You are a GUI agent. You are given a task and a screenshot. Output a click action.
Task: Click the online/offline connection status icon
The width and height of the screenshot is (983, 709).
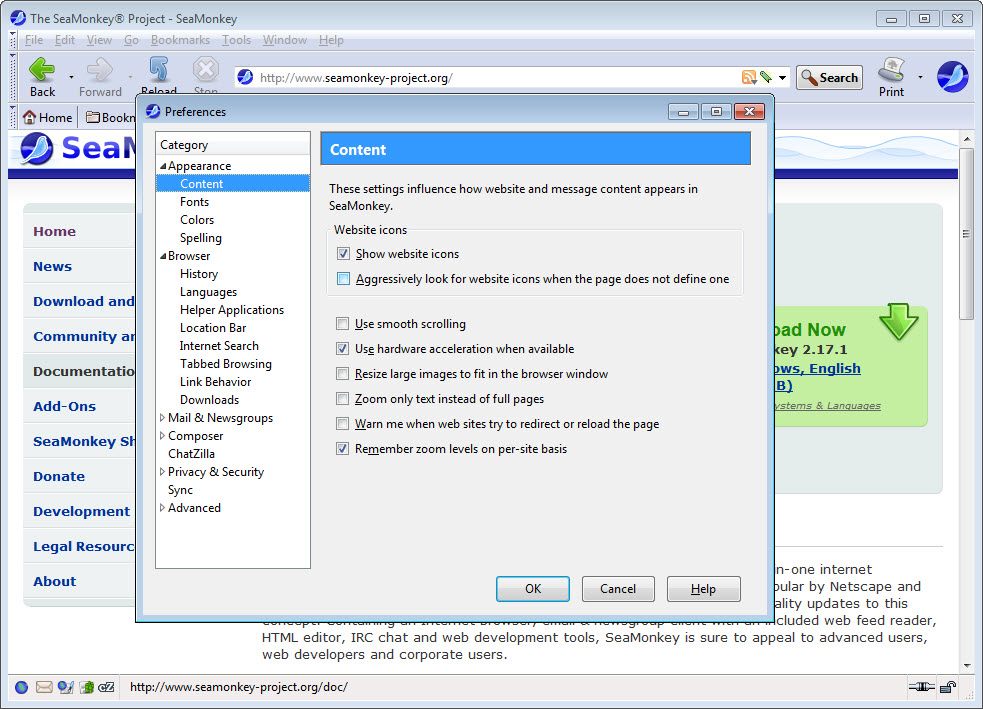(922, 687)
